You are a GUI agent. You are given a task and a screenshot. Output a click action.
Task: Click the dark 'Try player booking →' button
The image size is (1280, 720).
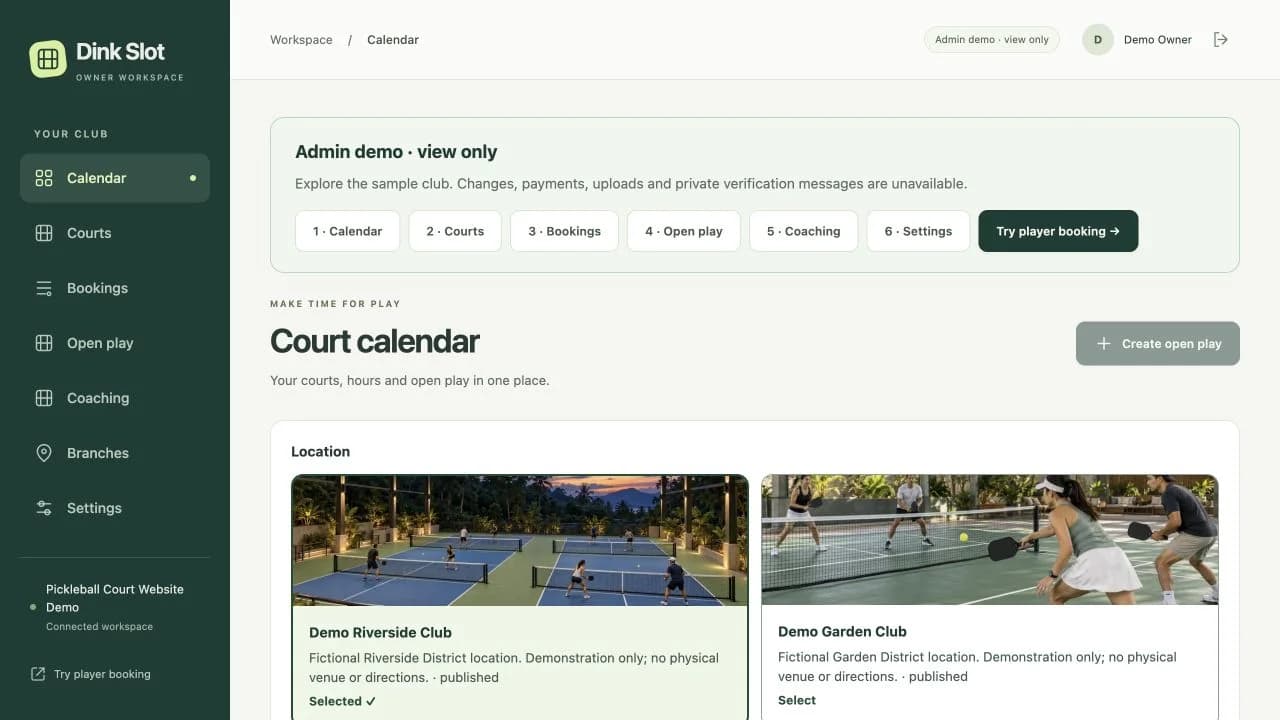[1058, 231]
